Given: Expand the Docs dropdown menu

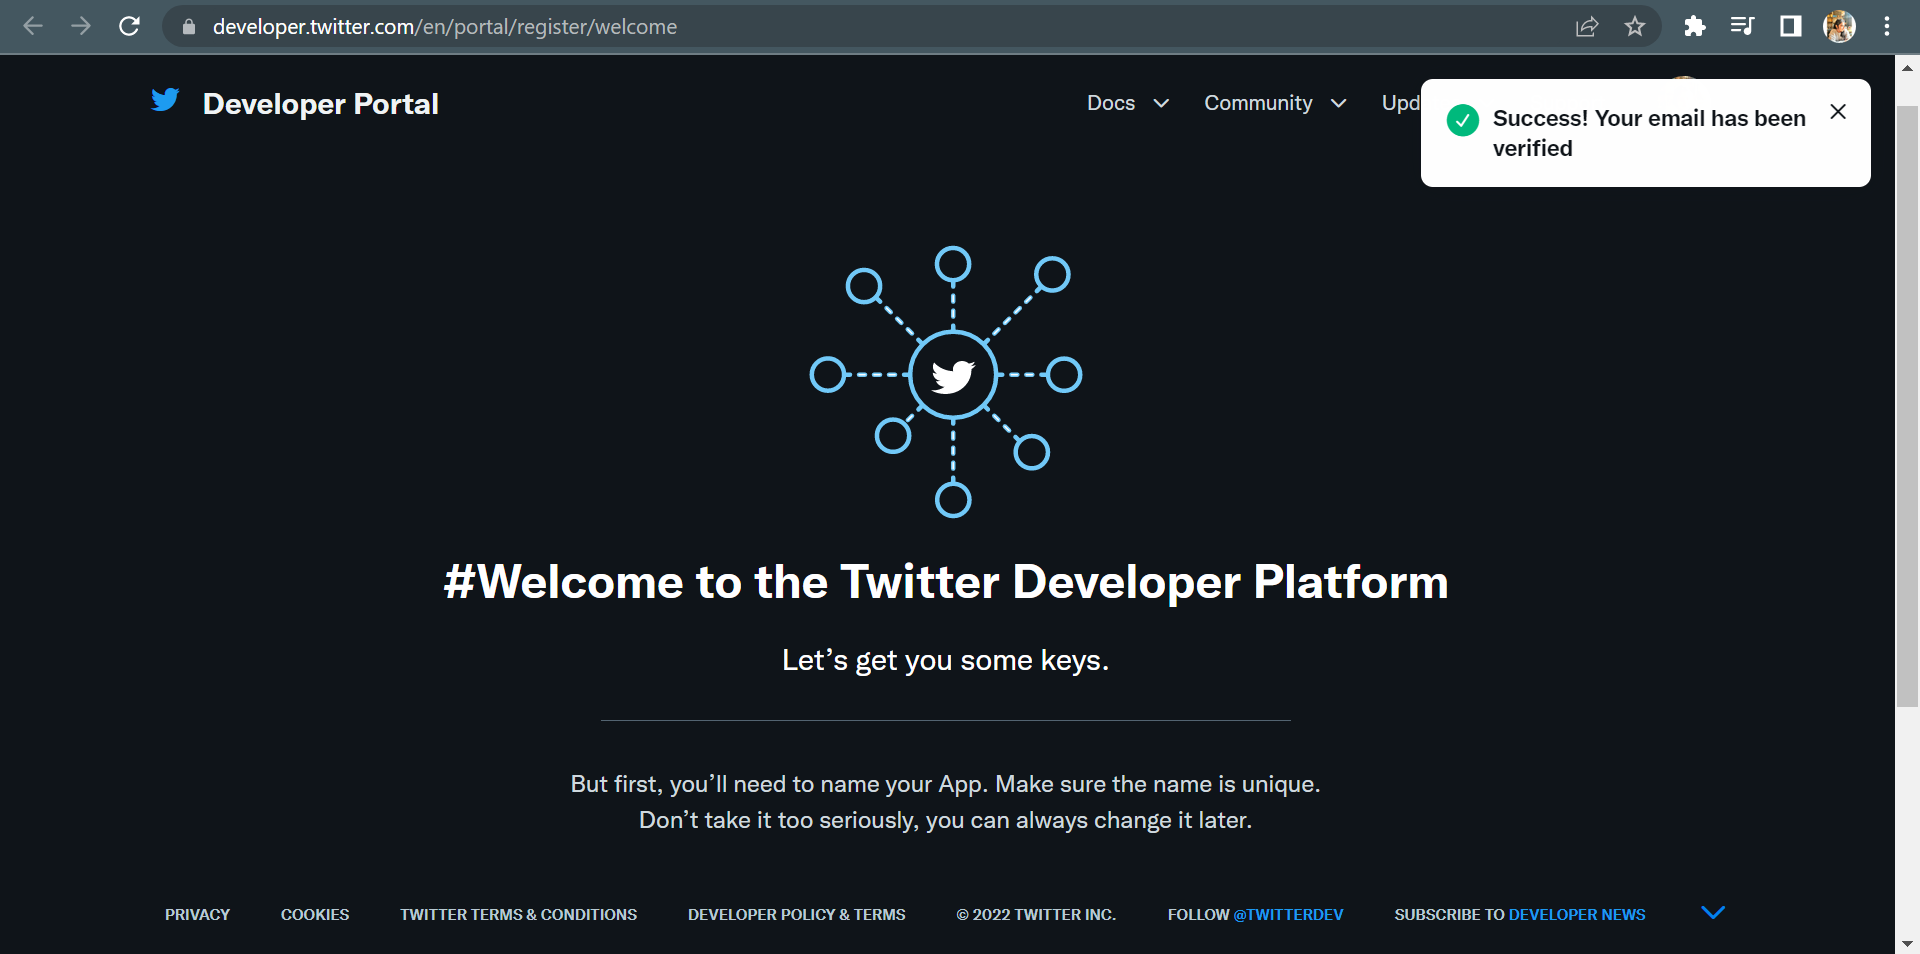Looking at the screenshot, I should click(1127, 103).
